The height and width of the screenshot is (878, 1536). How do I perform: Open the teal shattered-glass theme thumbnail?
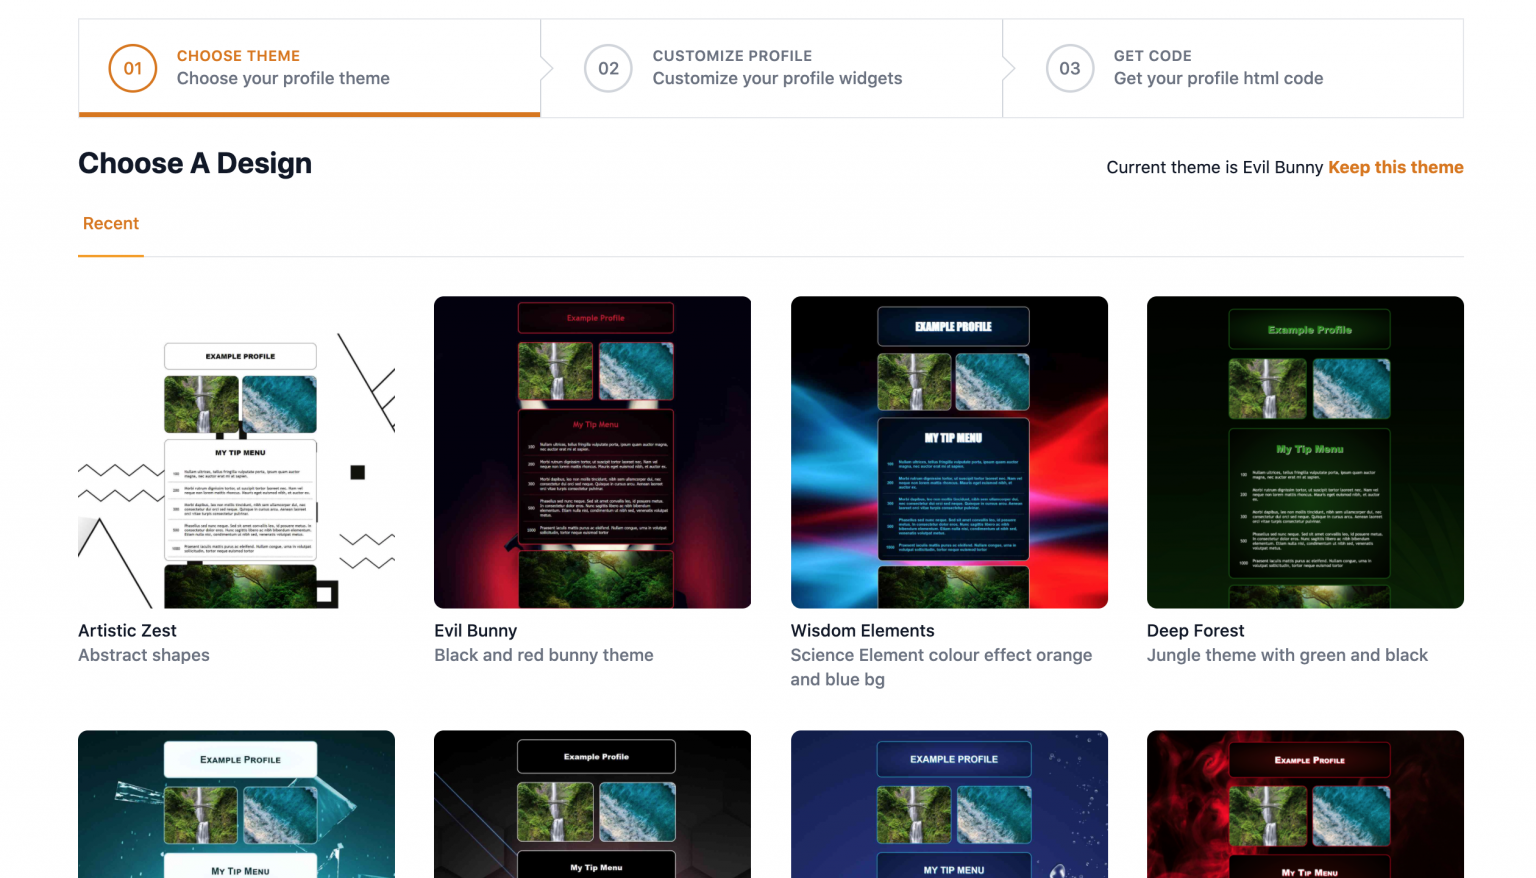(x=236, y=804)
